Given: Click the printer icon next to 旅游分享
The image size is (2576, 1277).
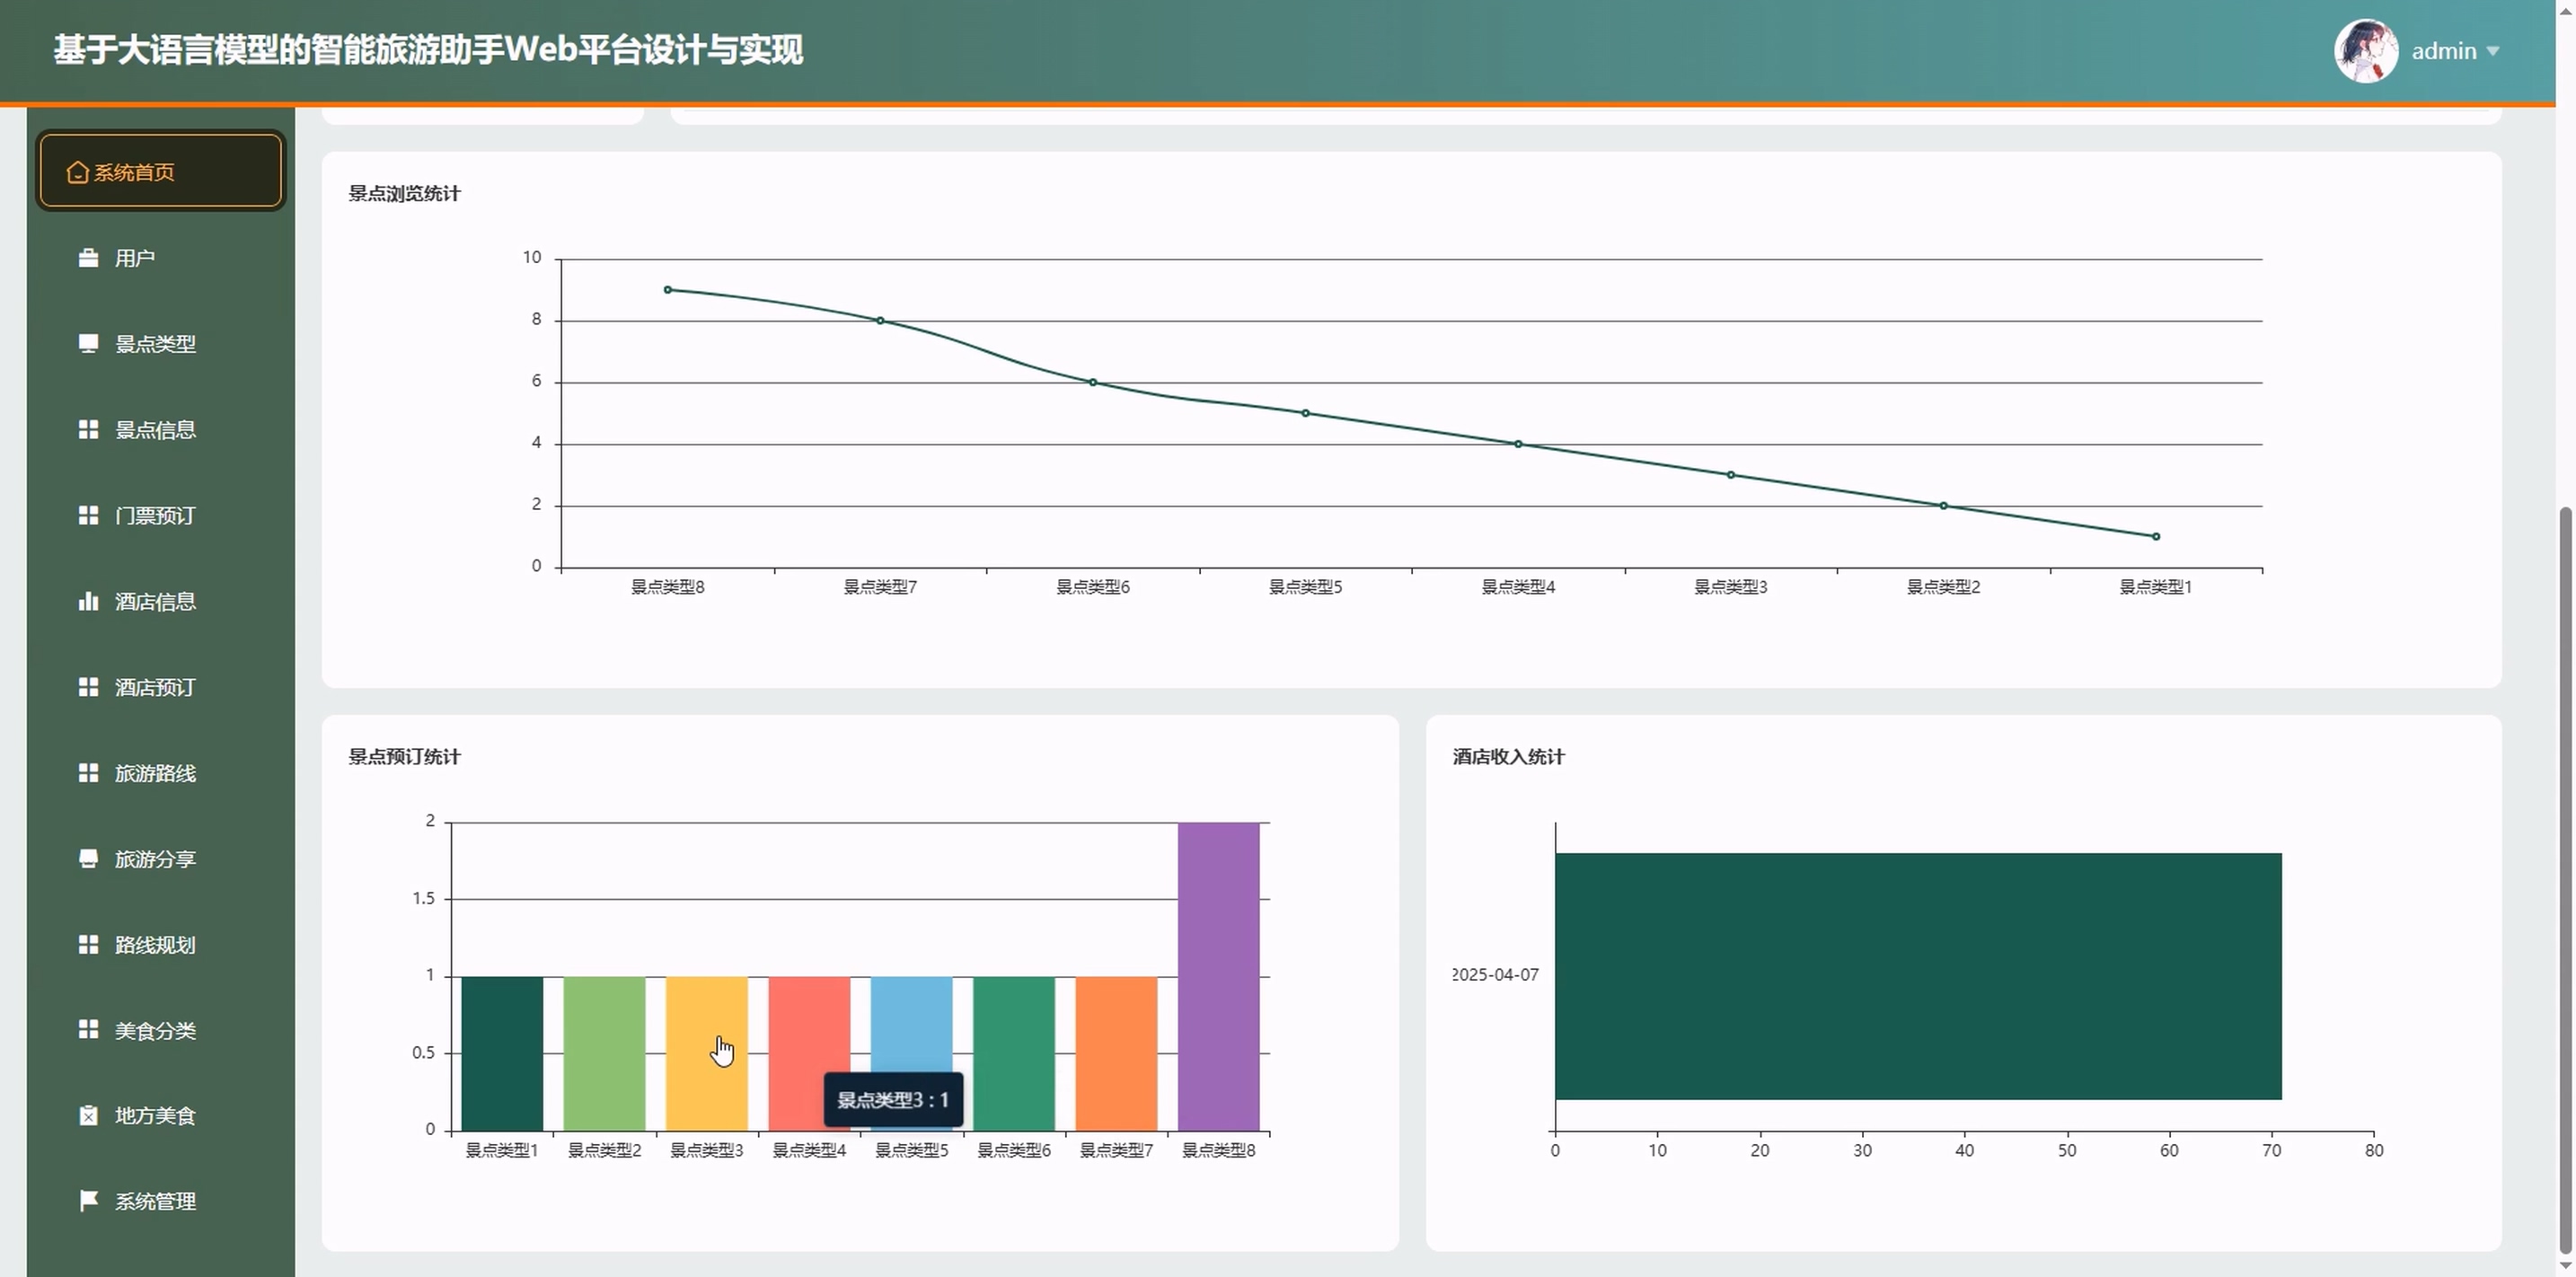Looking at the screenshot, I should pos(88,859).
